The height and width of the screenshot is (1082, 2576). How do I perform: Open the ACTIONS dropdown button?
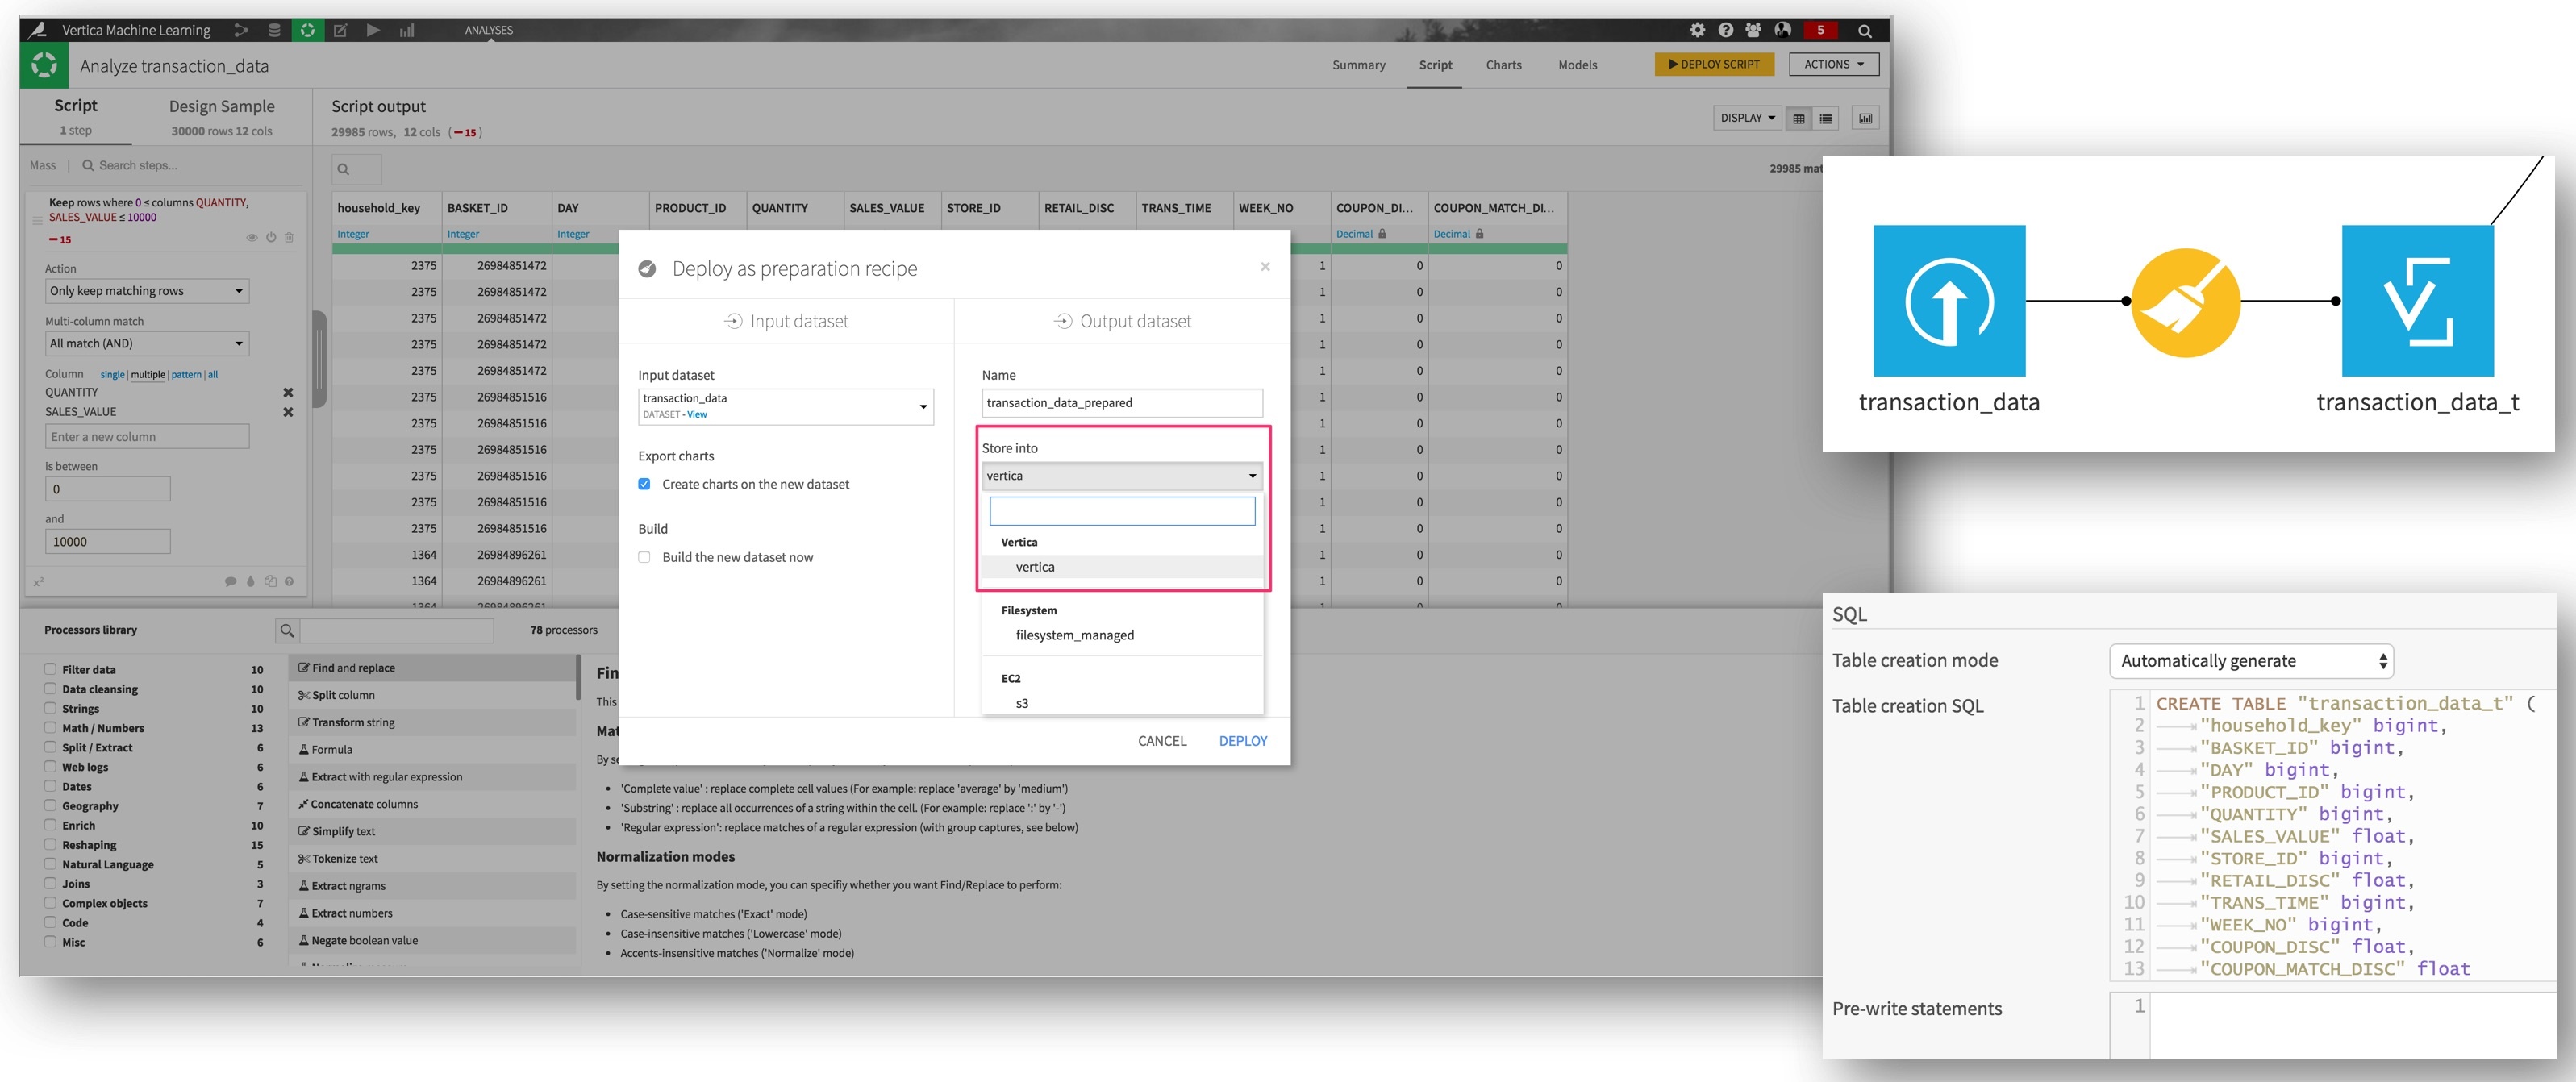coord(1833,64)
